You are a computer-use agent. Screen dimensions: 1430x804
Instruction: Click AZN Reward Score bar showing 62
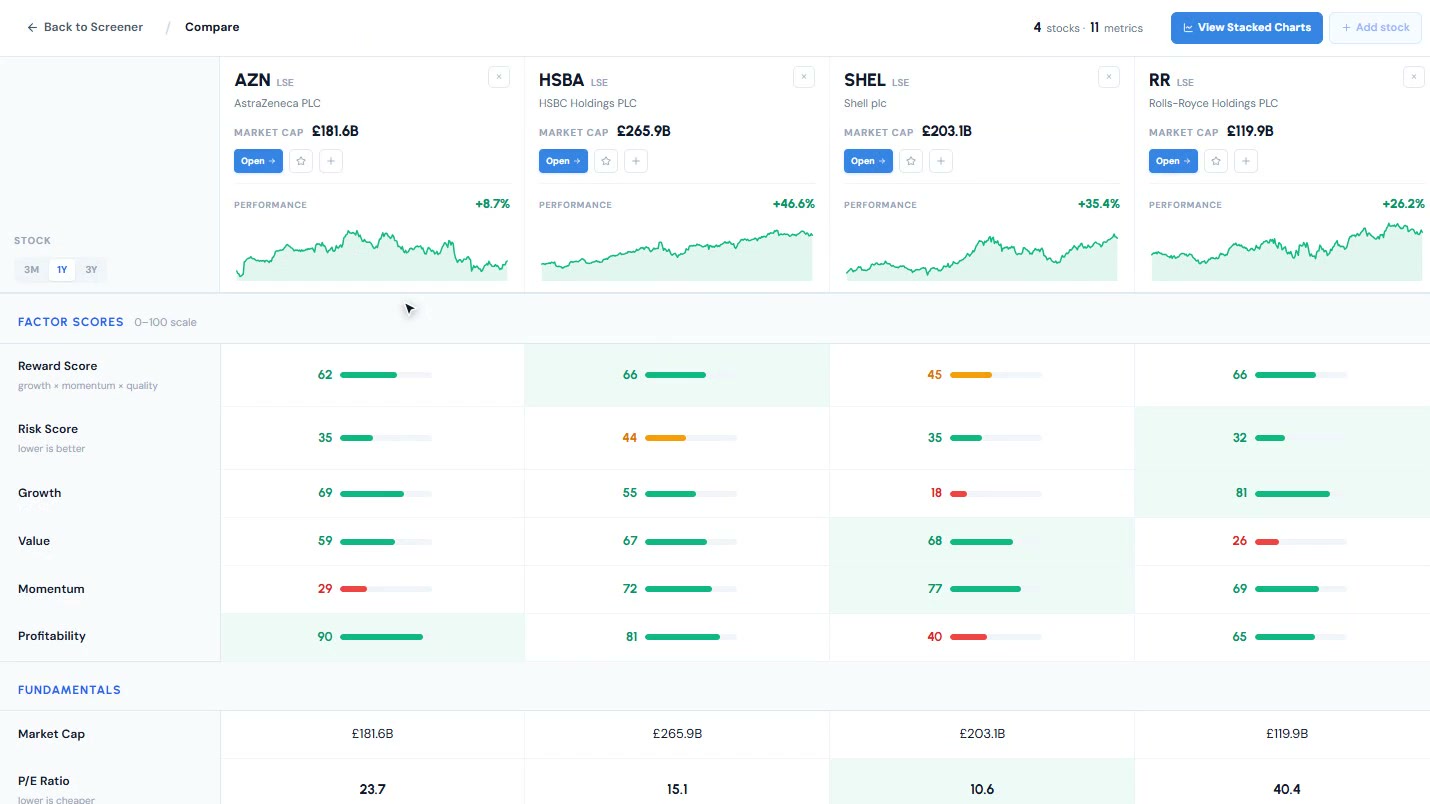(x=386, y=375)
